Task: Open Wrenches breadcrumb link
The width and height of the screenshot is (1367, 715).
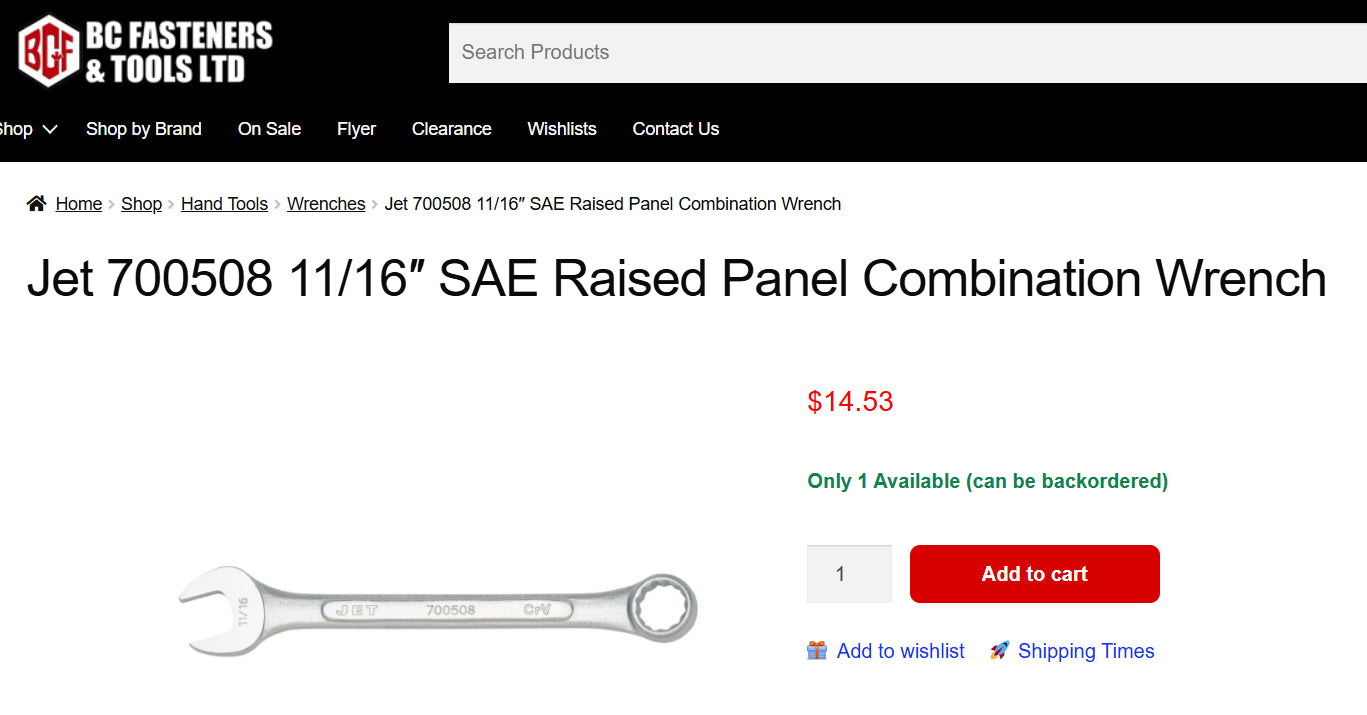Action: [326, 204]
